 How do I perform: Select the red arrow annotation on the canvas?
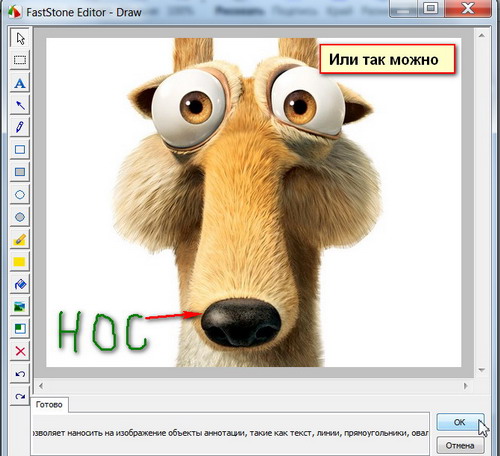point(173,315)
